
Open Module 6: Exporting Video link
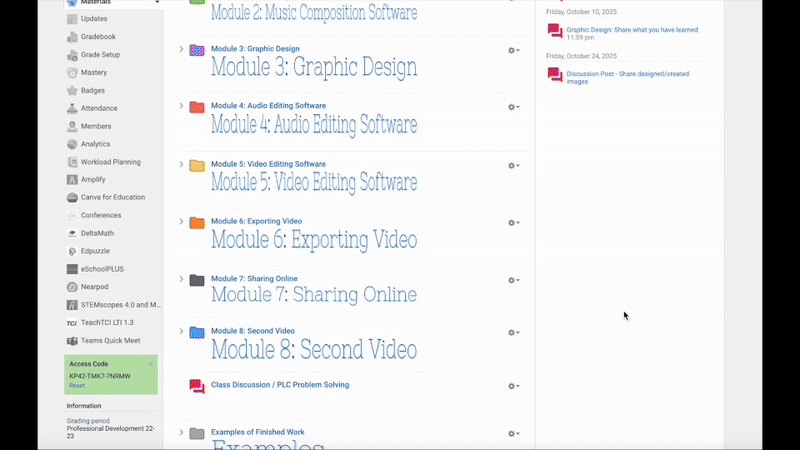[x=257, y=221]
